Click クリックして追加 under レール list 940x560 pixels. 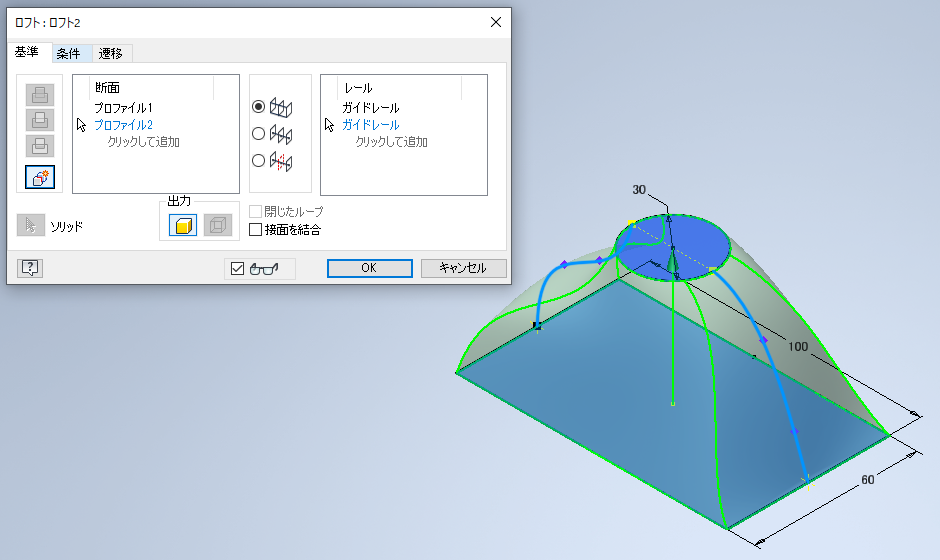391,142
